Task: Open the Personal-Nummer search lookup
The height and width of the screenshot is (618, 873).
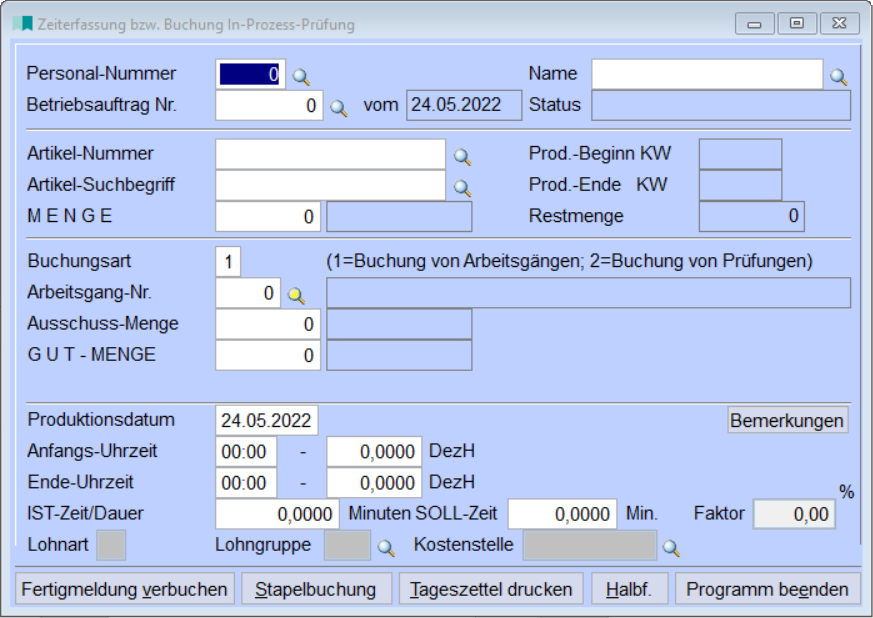Action: click(300, 73)
